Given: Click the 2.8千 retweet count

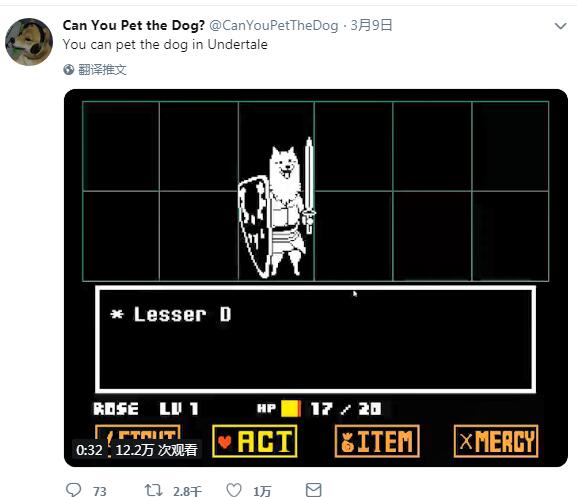Looking at the screenshot, I should (187, 491).
